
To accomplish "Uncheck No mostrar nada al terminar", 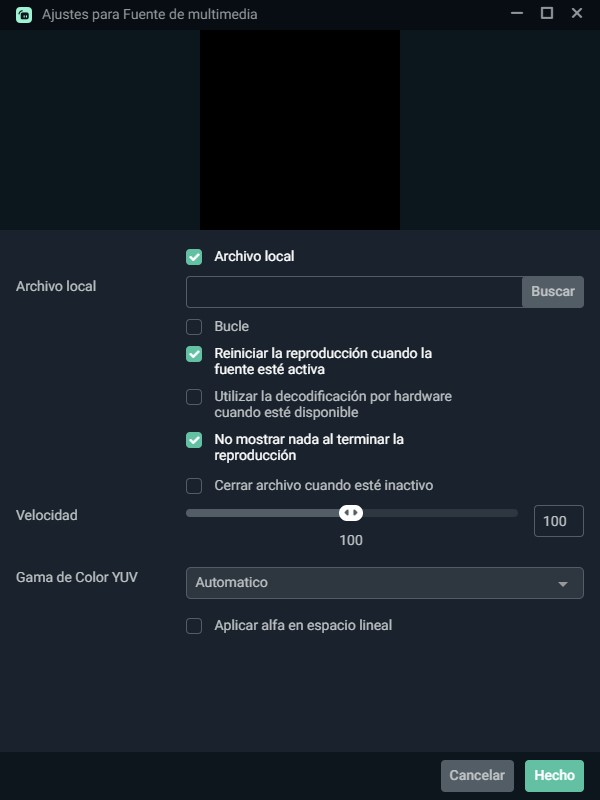I will [x=194, y=440].
